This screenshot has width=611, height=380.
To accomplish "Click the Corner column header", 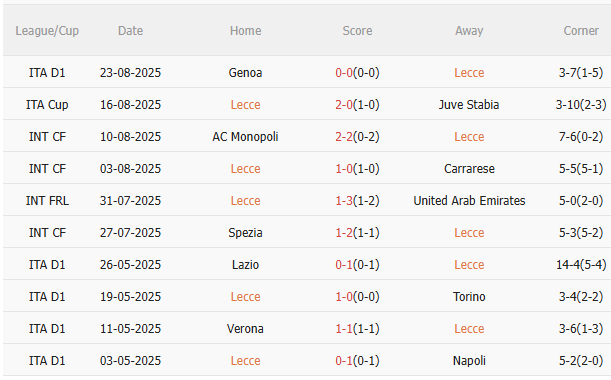I will pos(581,31).
